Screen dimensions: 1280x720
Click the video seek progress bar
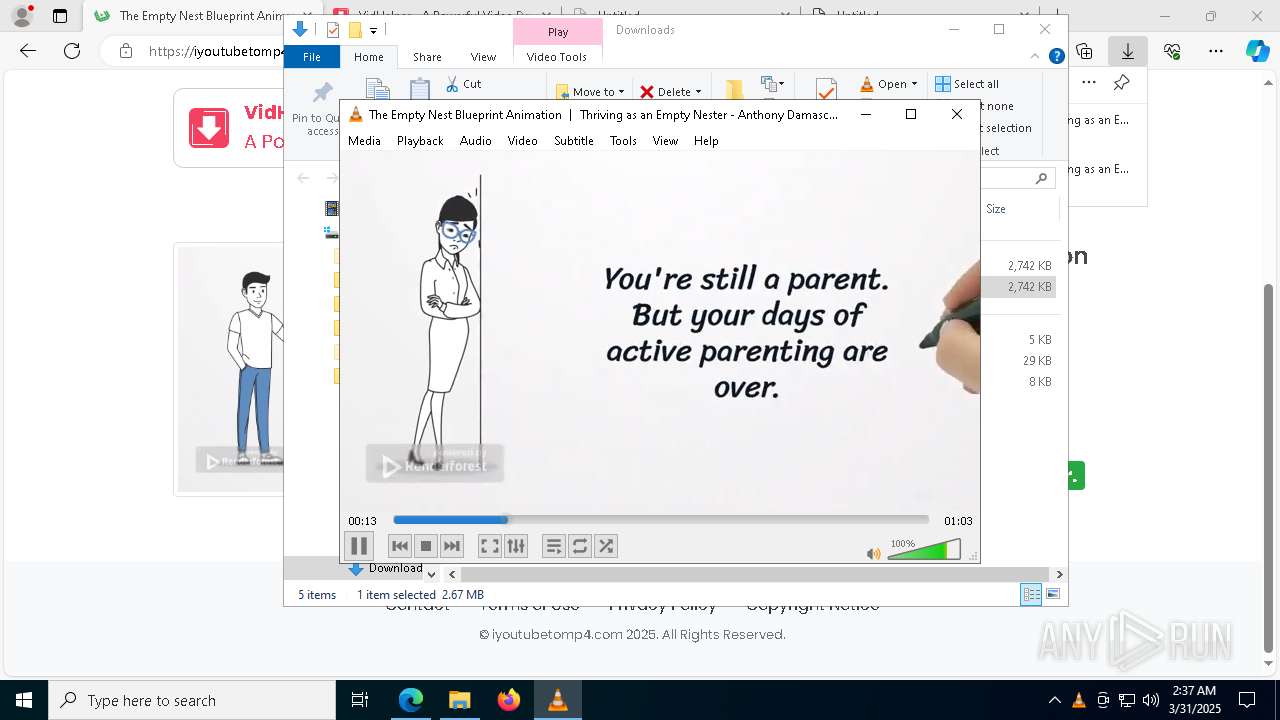(660, 520)
